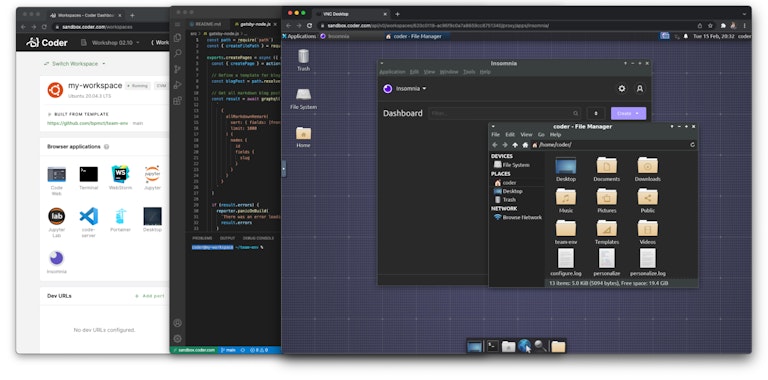
Task: Open the Extensions icon in editor sidebar
Action: tap(177, 101)
